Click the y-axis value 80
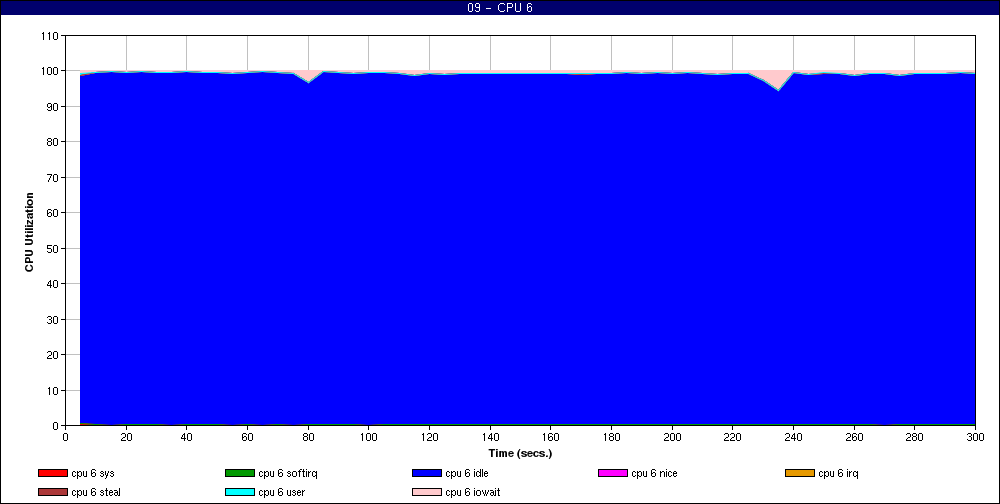1000x504 pixels. pos(53,142)
